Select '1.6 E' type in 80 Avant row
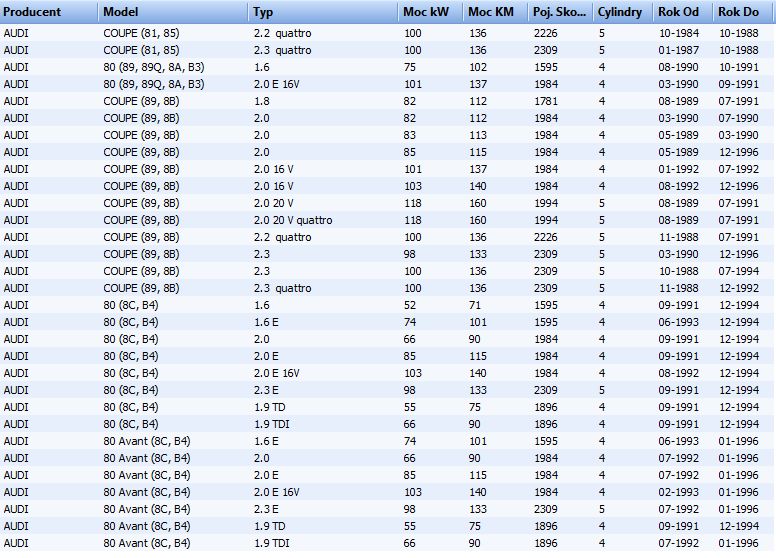The height and width of the screenshot is (558, 776). click(266, 441)
